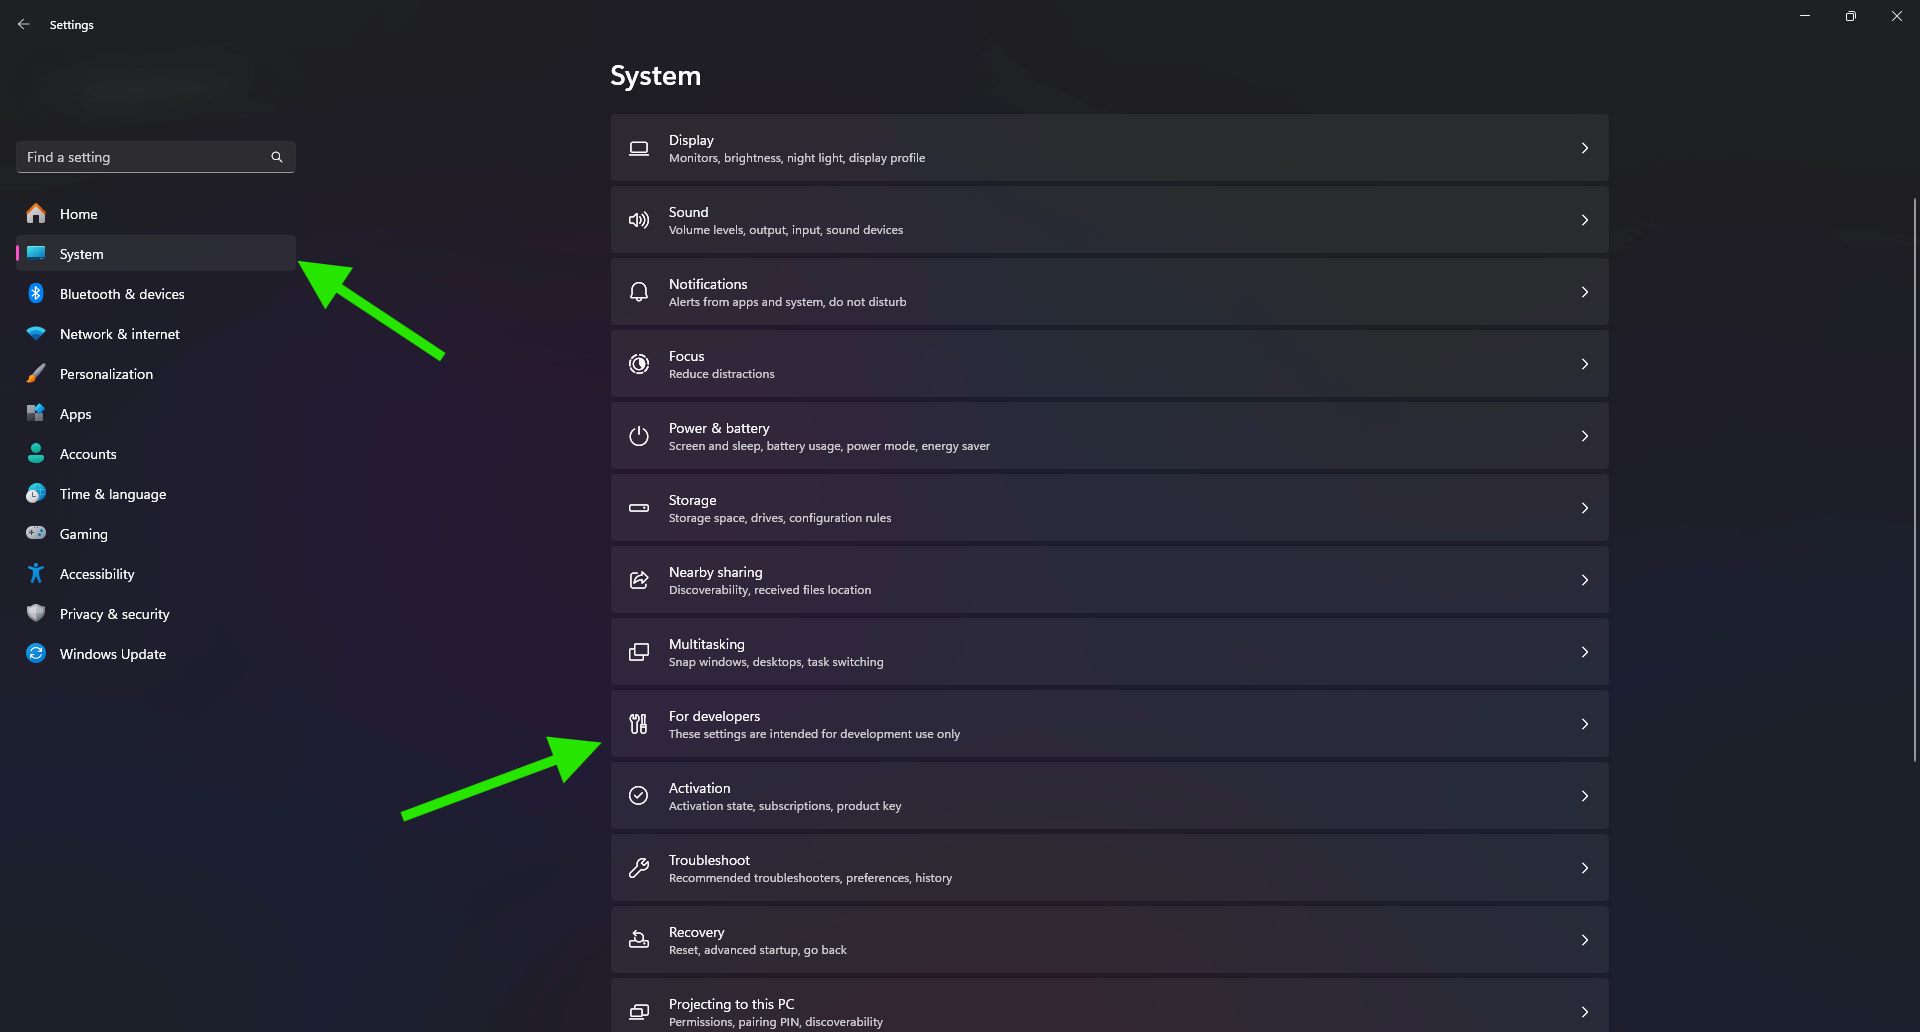Click the Notifications bell icon
Screen dimensions: 1920x1032
click(x=639, y=292)
